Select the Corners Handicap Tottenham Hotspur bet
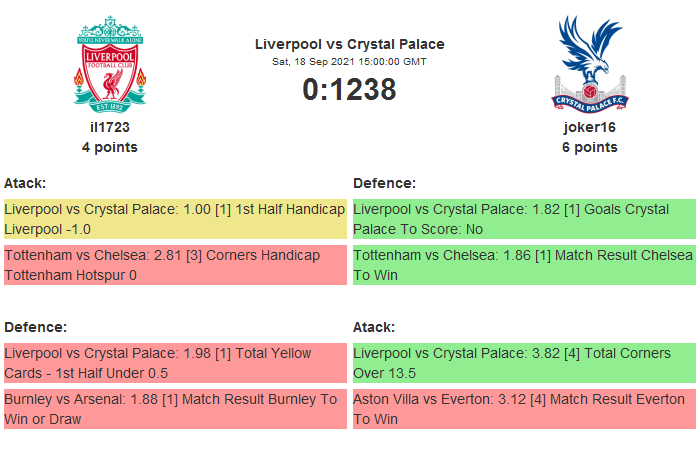 coord(175,265)
